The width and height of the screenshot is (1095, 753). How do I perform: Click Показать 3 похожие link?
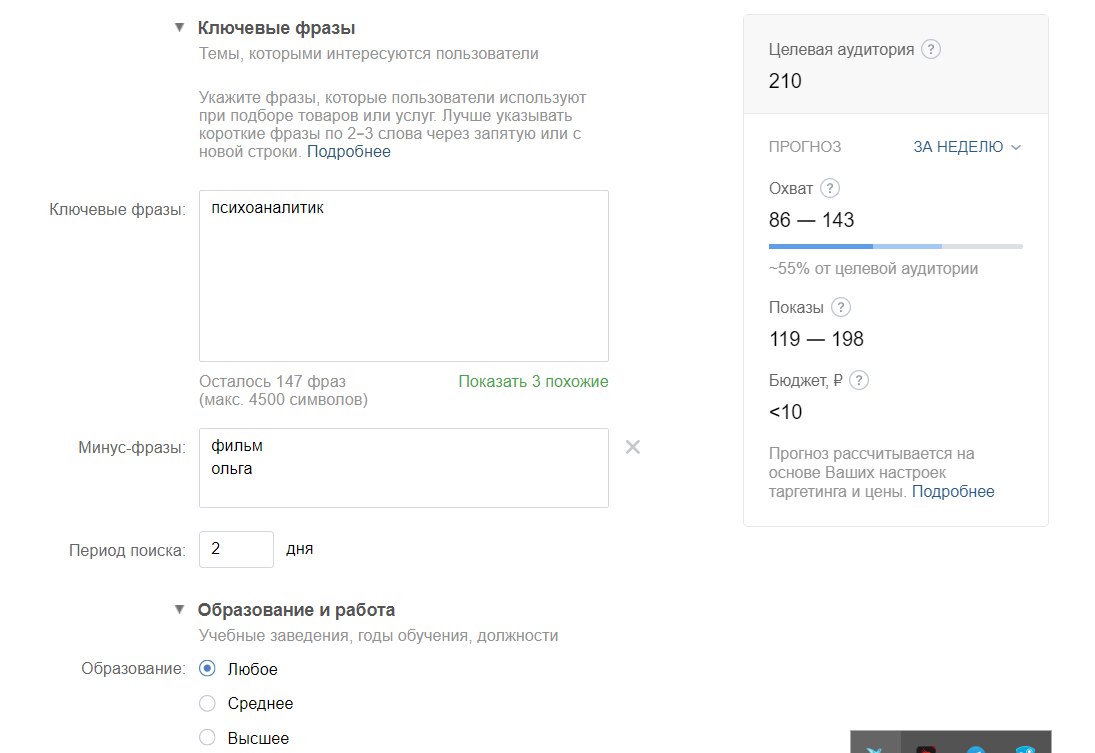(x=534, y=381)
